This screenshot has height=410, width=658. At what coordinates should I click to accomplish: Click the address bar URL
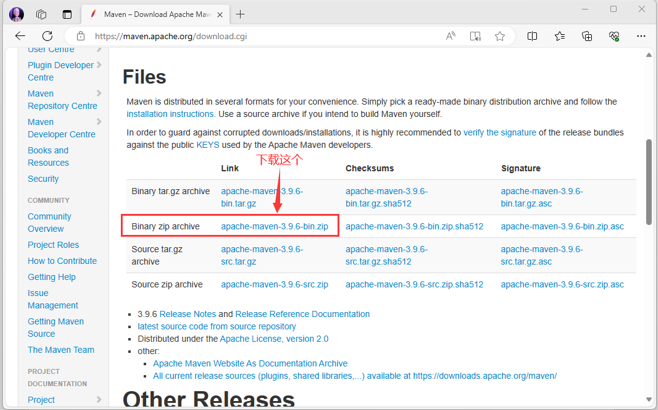coord(171,36)
